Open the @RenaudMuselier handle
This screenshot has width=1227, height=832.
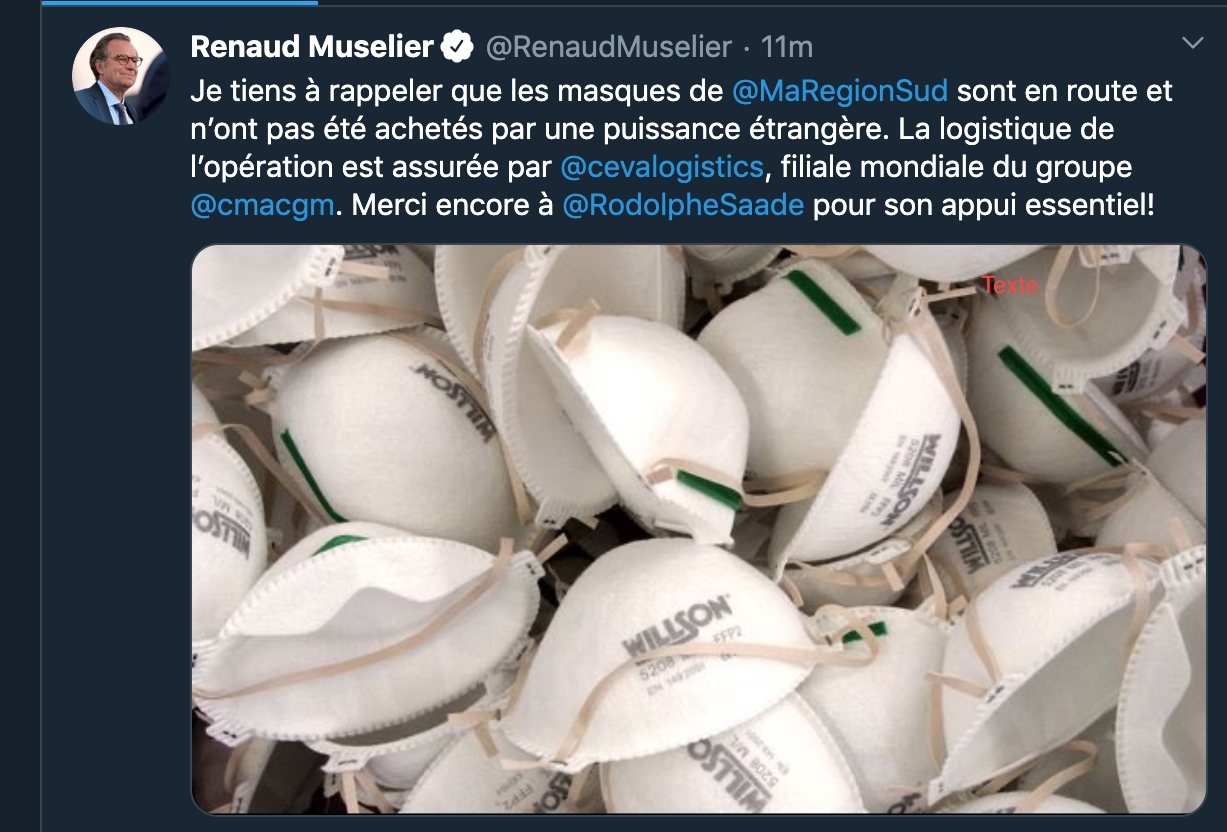point(609,46)
